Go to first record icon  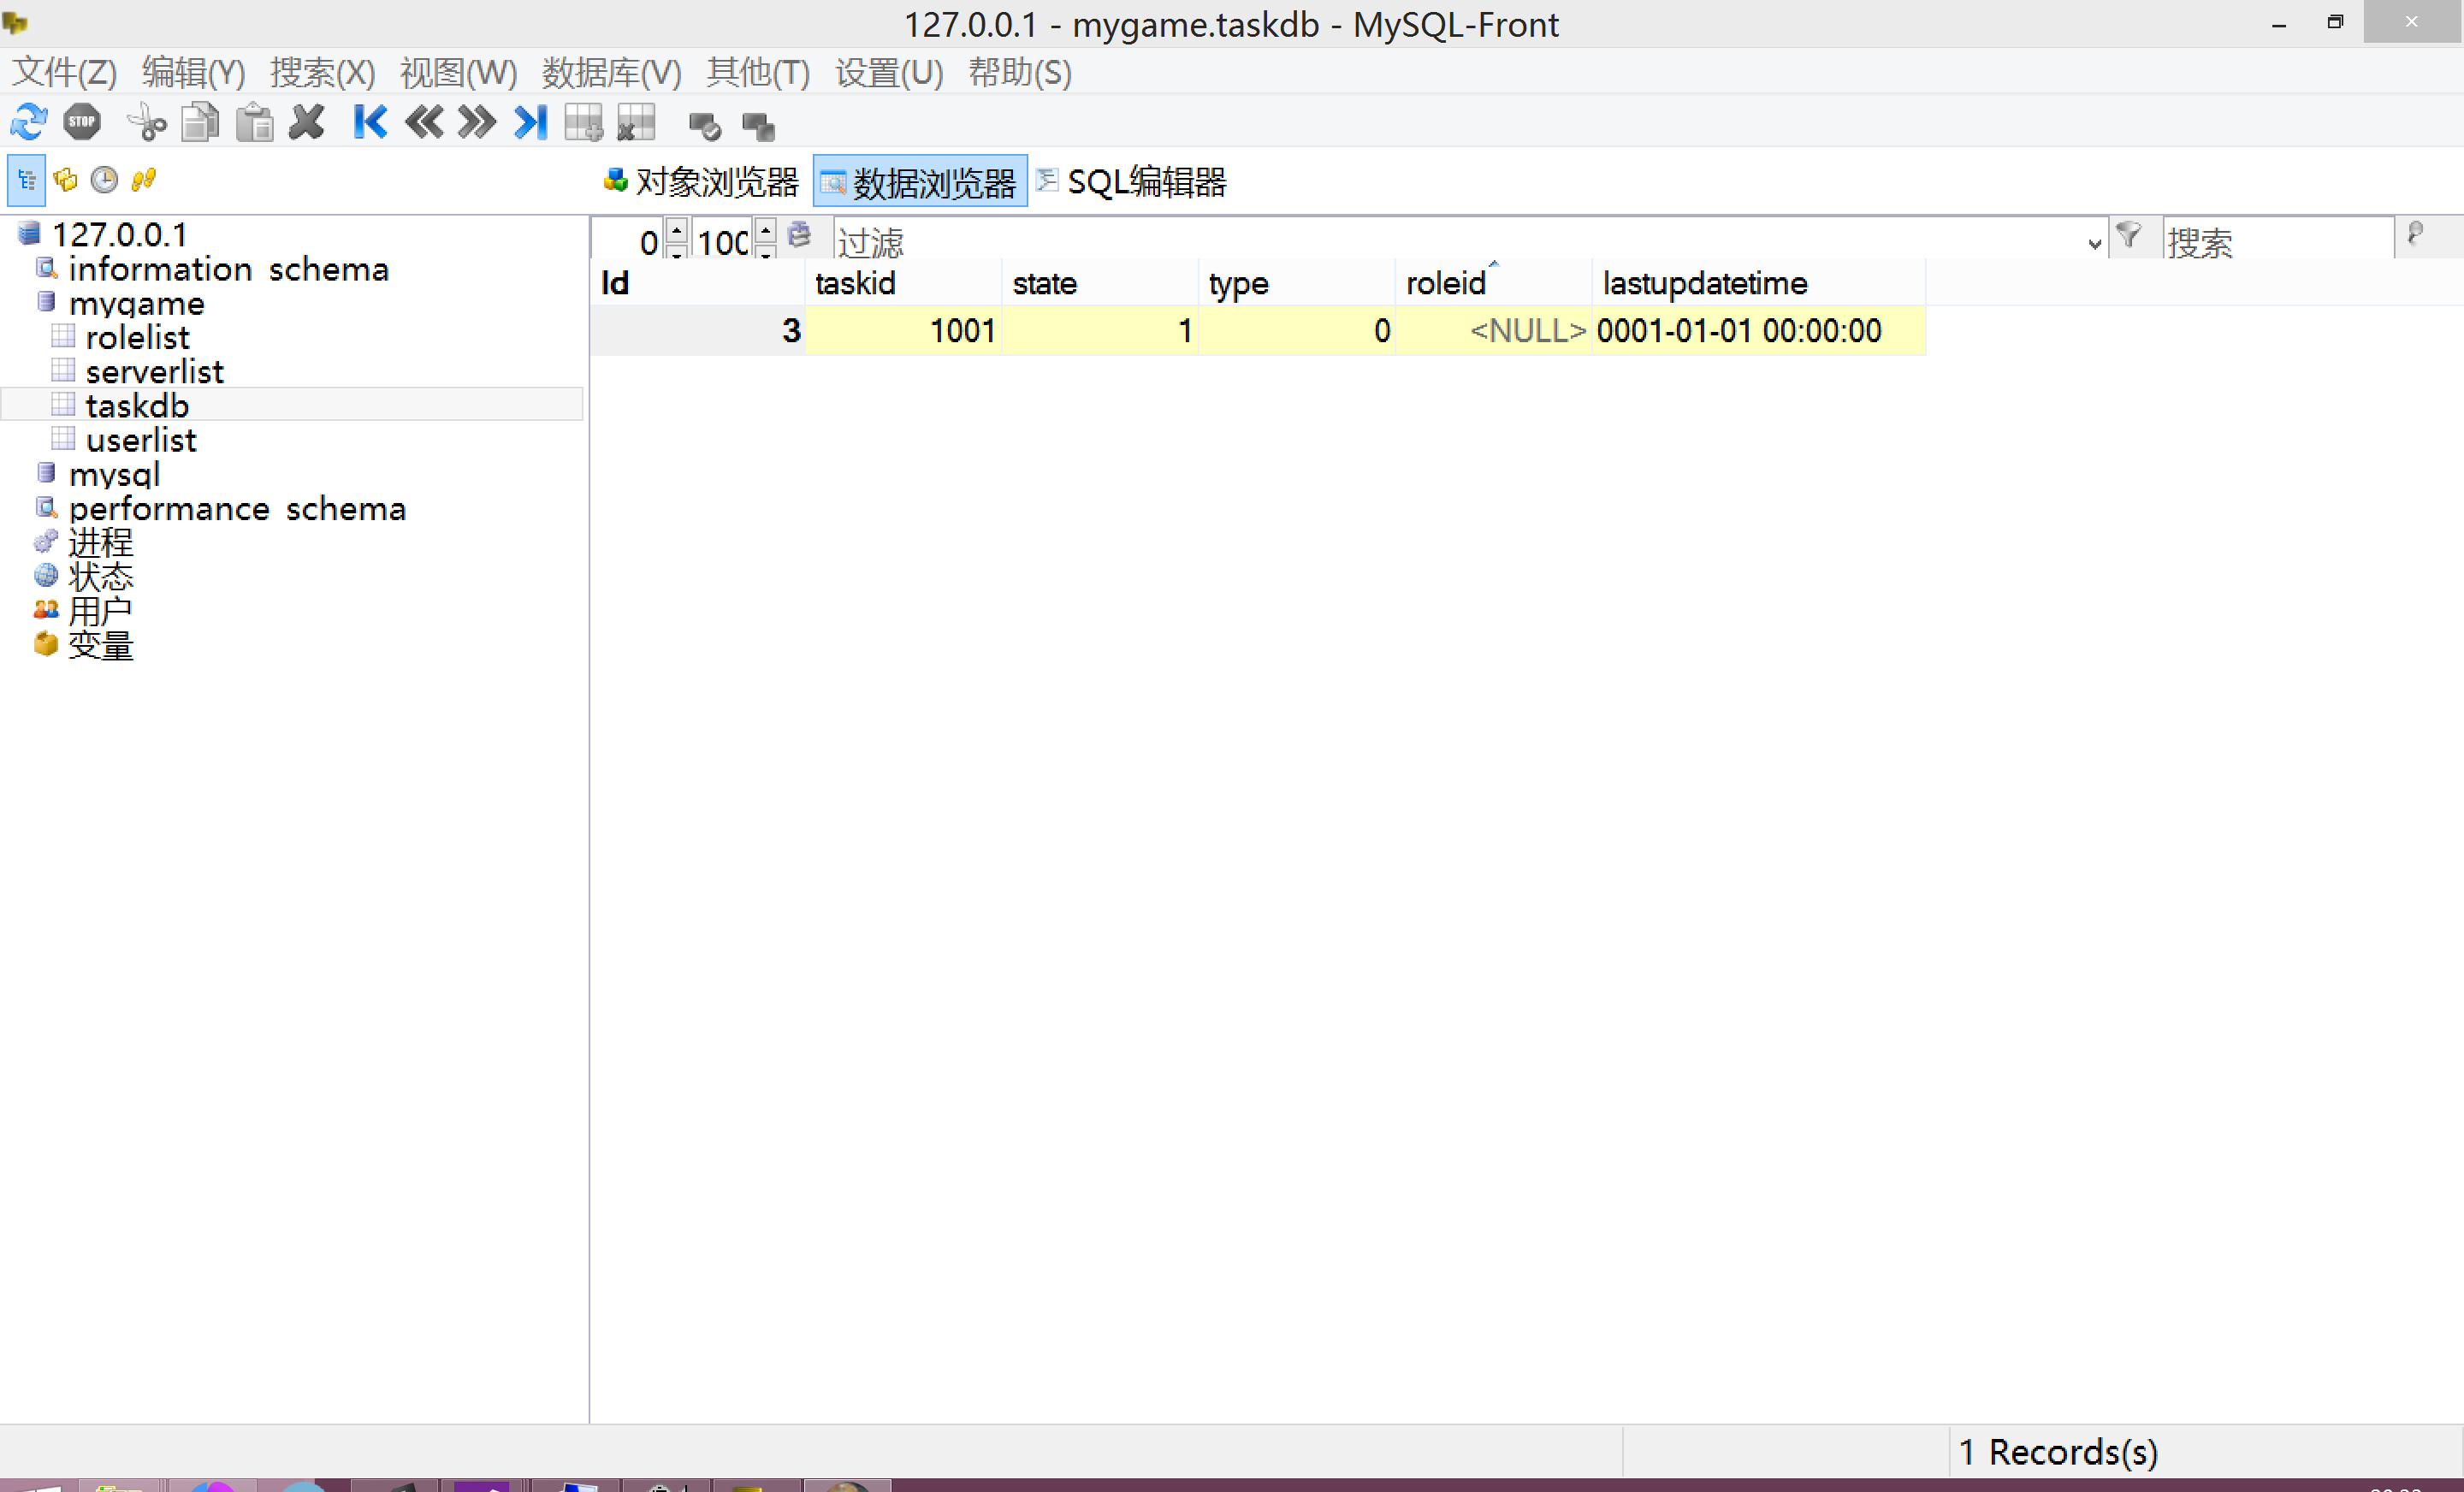(x=370, y=123)
